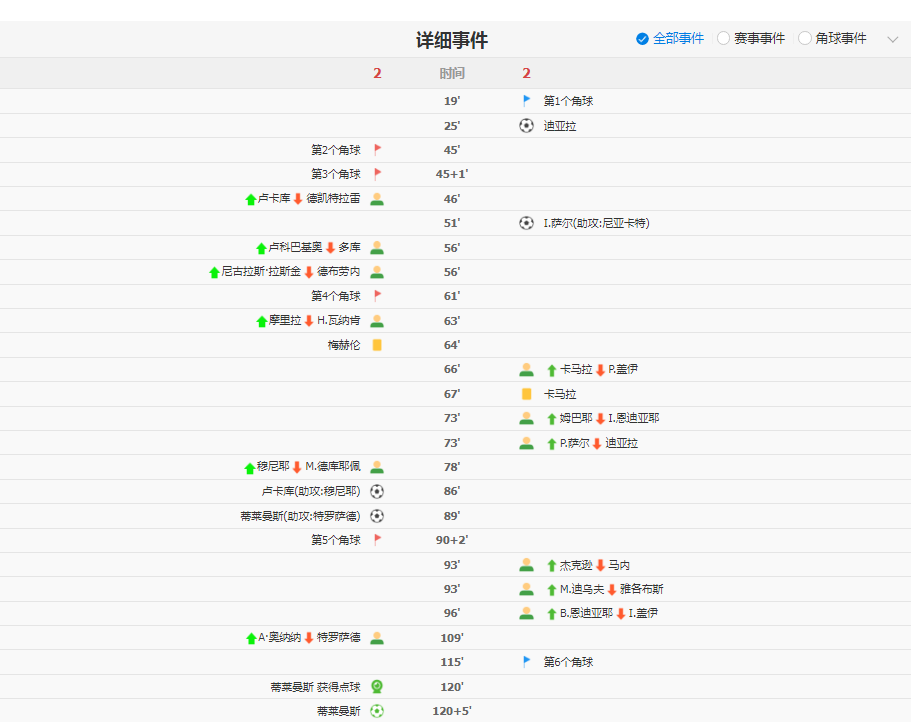918x722 pixels.
Task: Click substitution icon for 杰克逊 at 93'
Action: 526,565
